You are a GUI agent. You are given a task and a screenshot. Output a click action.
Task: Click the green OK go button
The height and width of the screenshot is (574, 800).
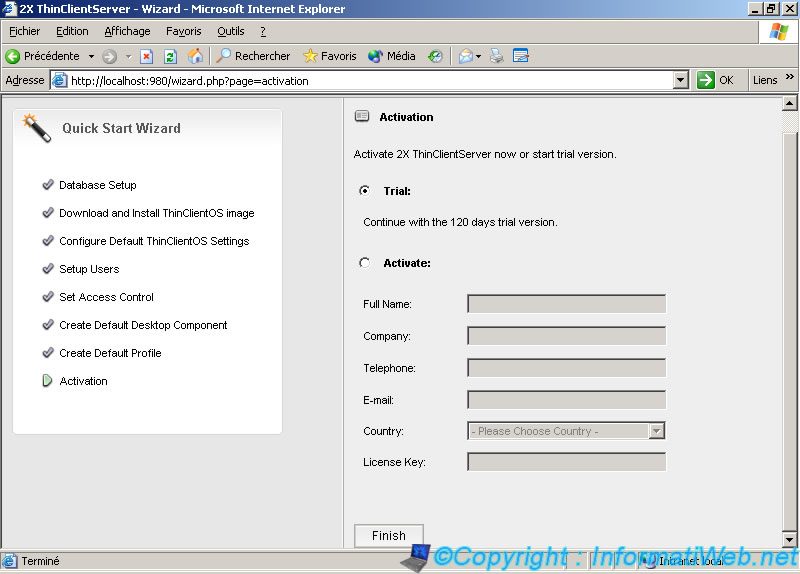pyautogui.click(x=715, y=80)
